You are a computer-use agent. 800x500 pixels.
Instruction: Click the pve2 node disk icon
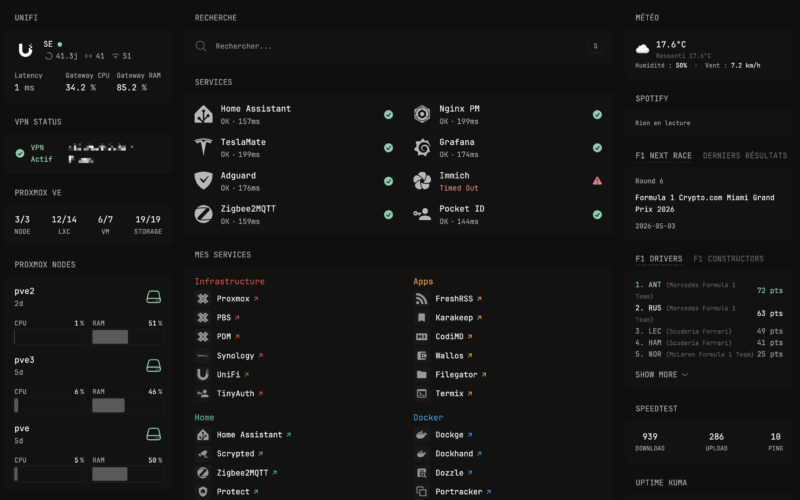[154, 297]
